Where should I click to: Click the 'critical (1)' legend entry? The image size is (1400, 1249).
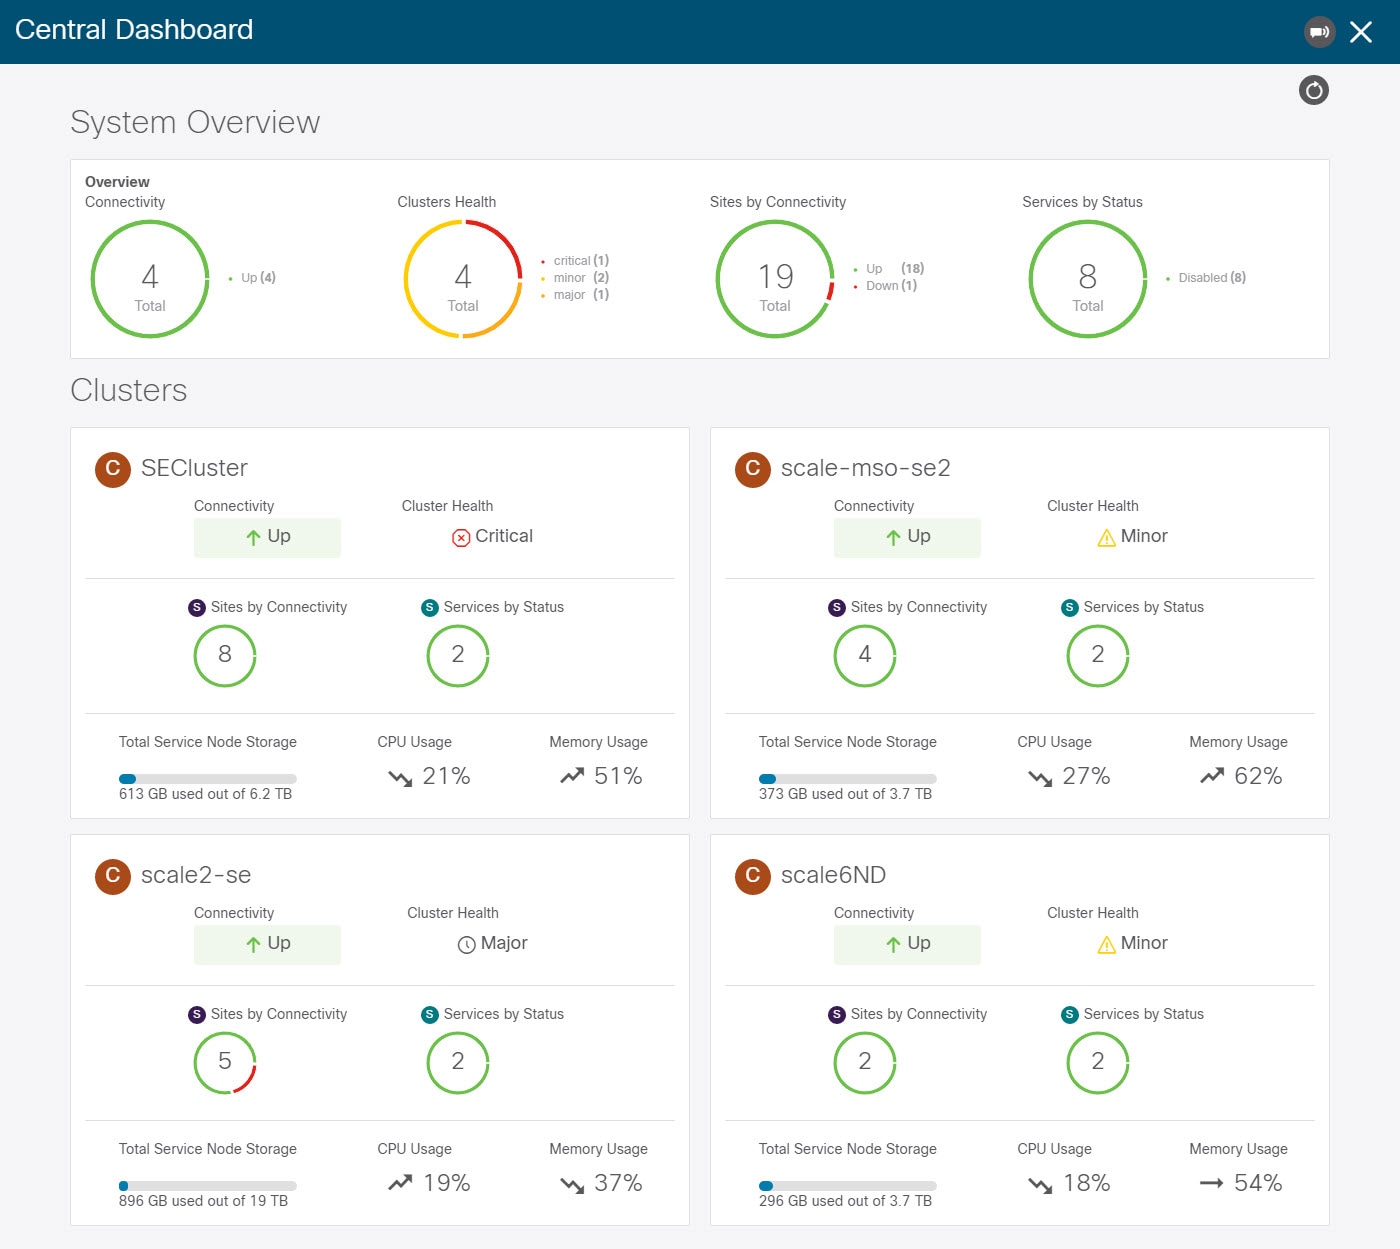pos(576,261)
